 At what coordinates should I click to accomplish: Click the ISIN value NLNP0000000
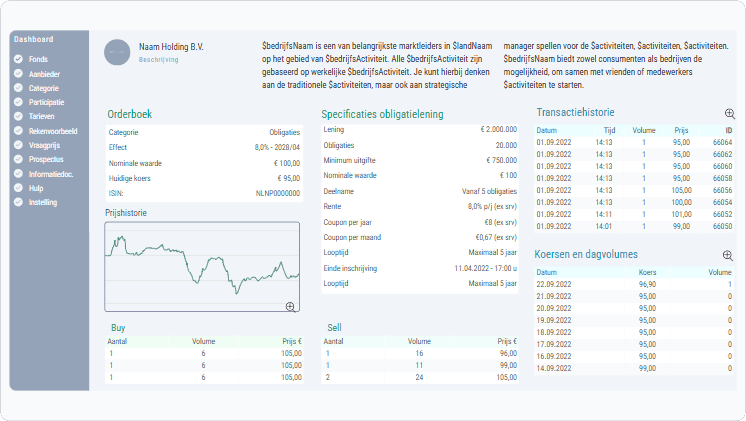(x=278, y=194)
